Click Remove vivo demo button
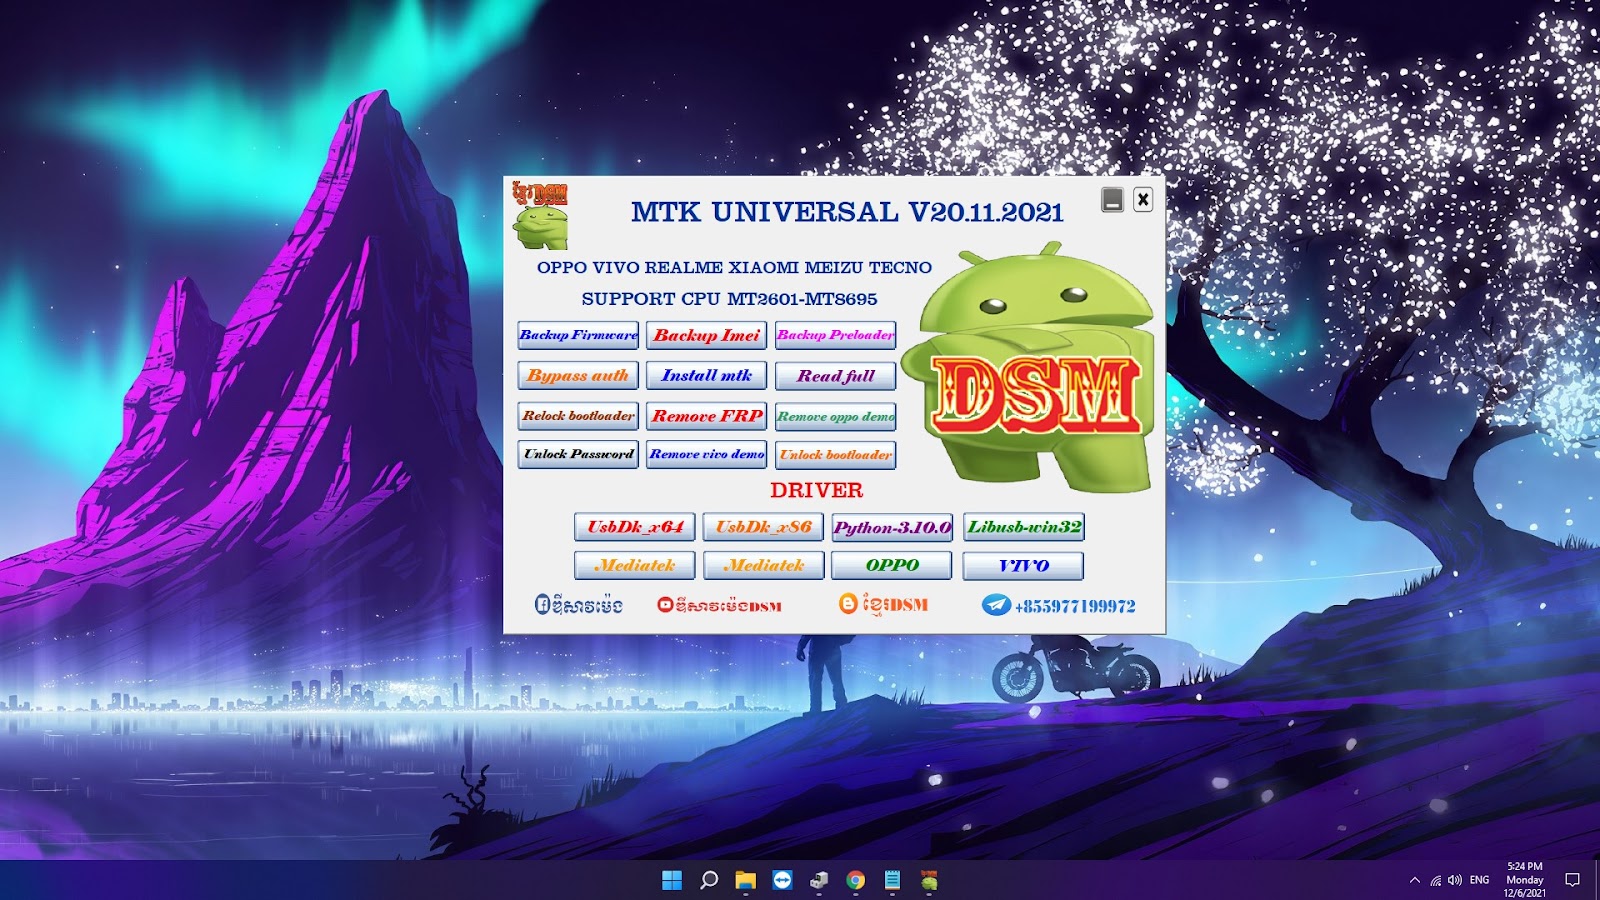 (x=706, y=454)
